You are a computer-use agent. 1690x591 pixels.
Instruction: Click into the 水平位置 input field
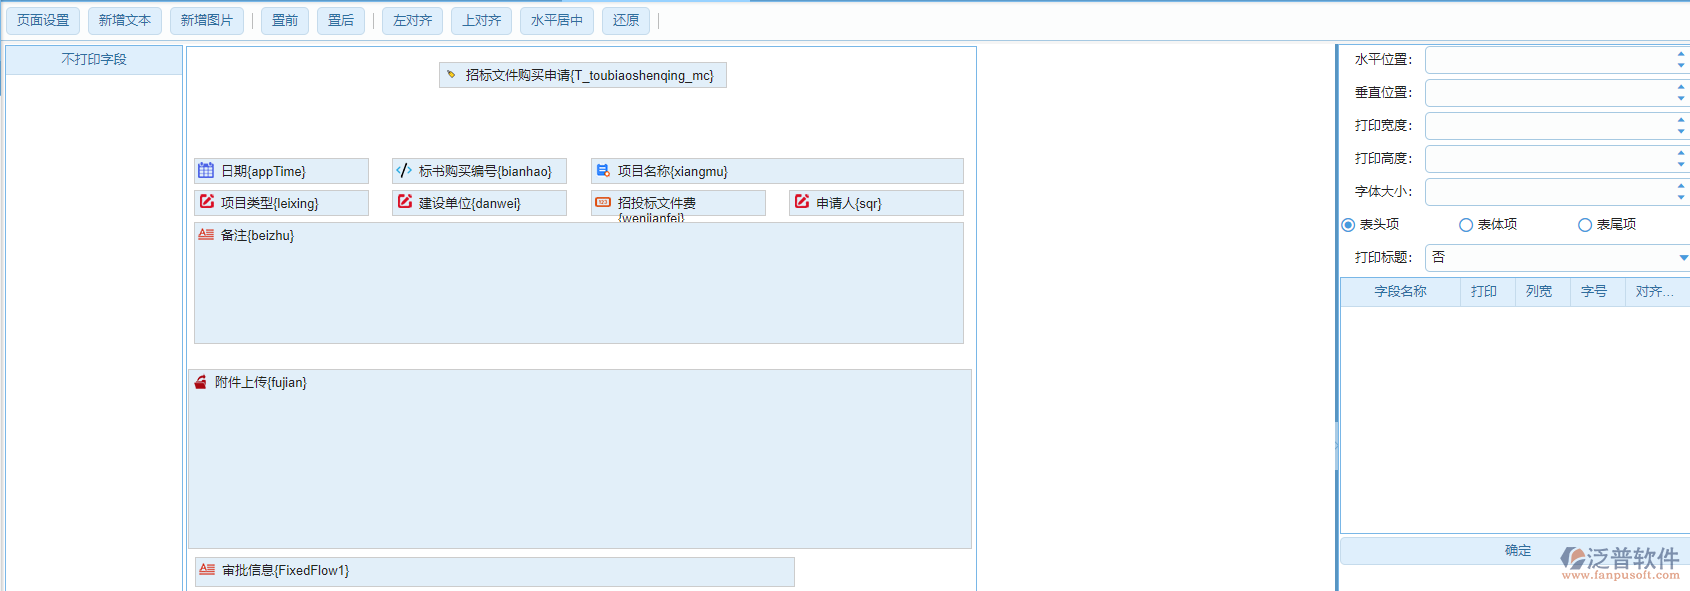pyautogui.click(x=1550, y=60)
